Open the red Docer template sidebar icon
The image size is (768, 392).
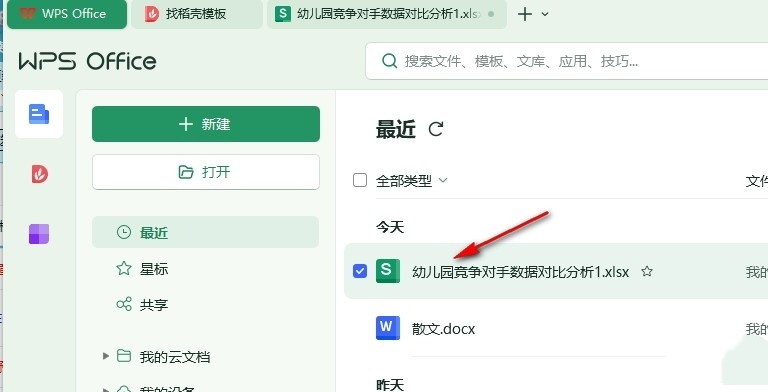pos(39,173)
